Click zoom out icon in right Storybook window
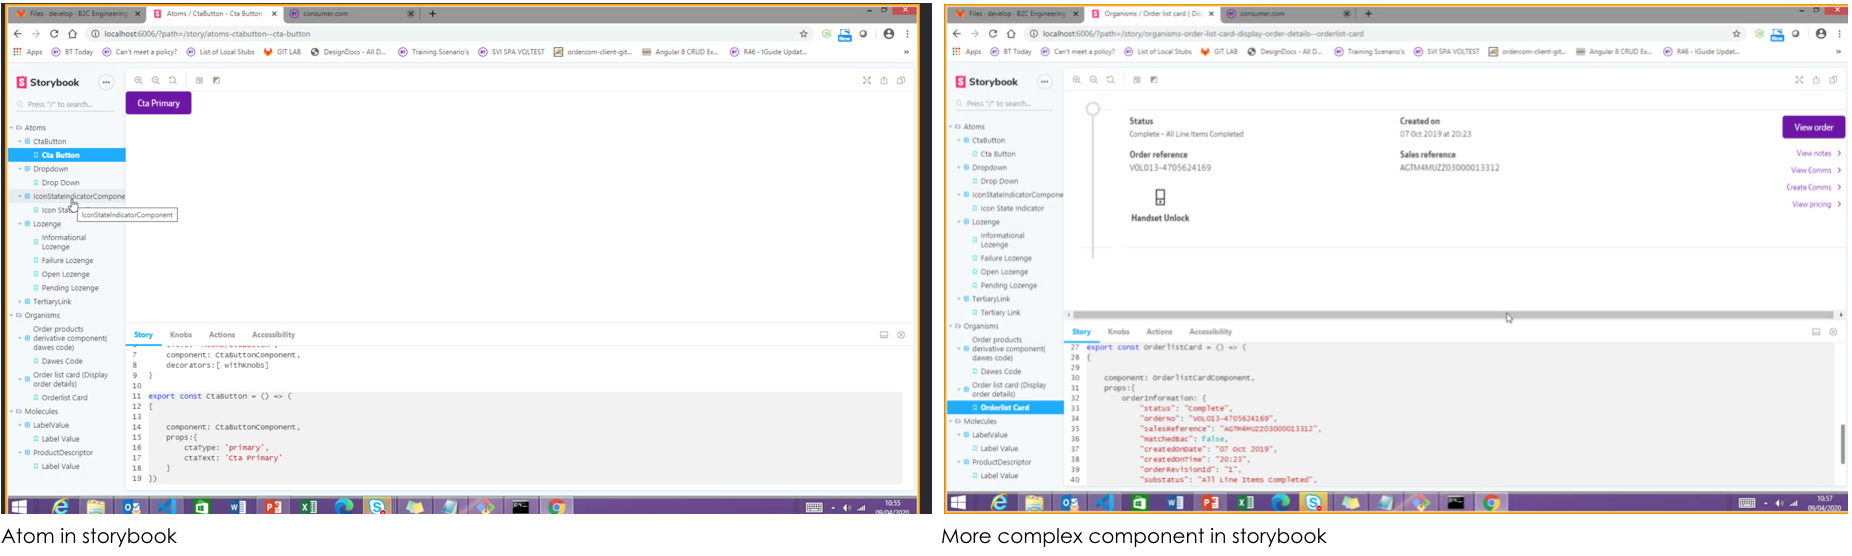The height and width of the screenshot is (556, 1852). pos(1093,79)
